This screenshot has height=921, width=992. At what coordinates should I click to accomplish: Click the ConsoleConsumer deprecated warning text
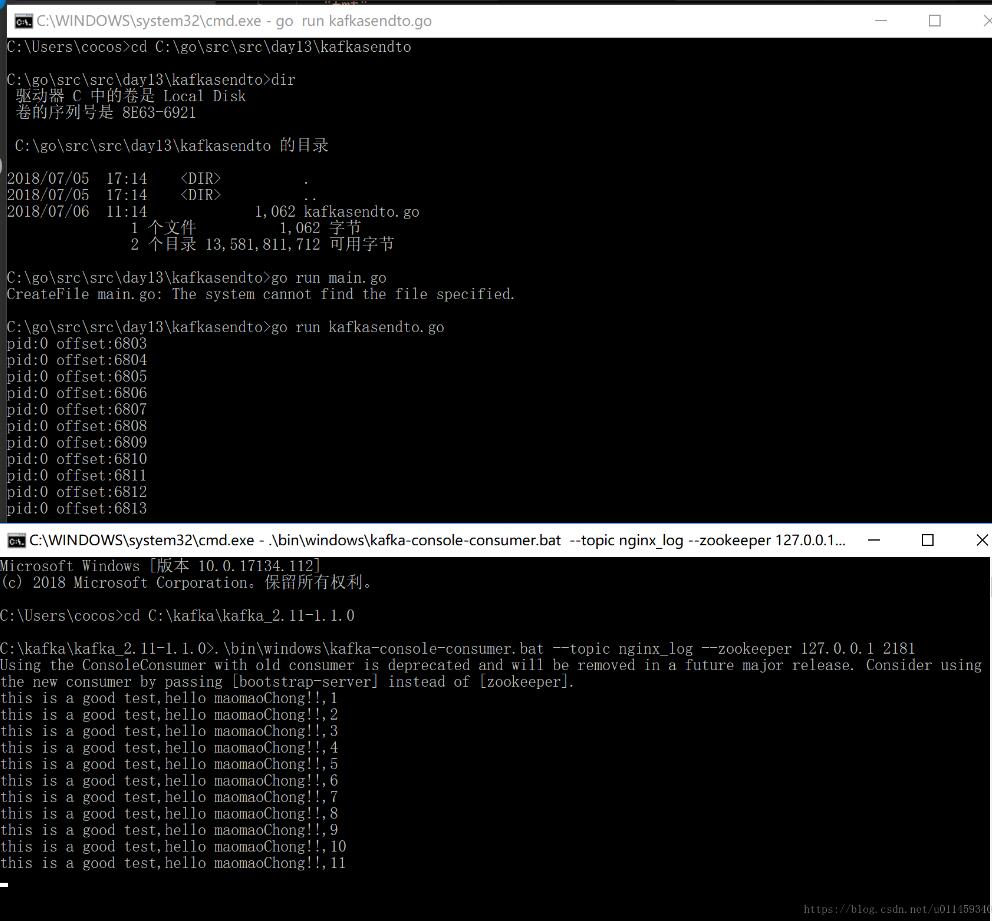coord(490,666)
